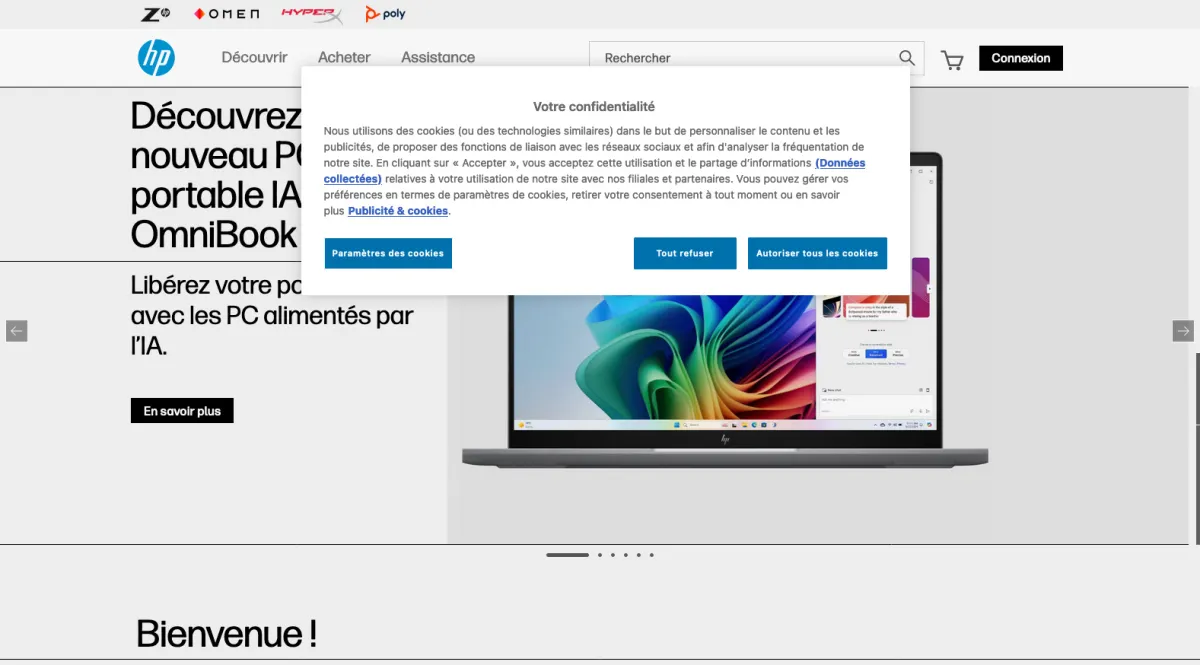
Task: Select the last carousel indicator dot
Action: [652, 555]
